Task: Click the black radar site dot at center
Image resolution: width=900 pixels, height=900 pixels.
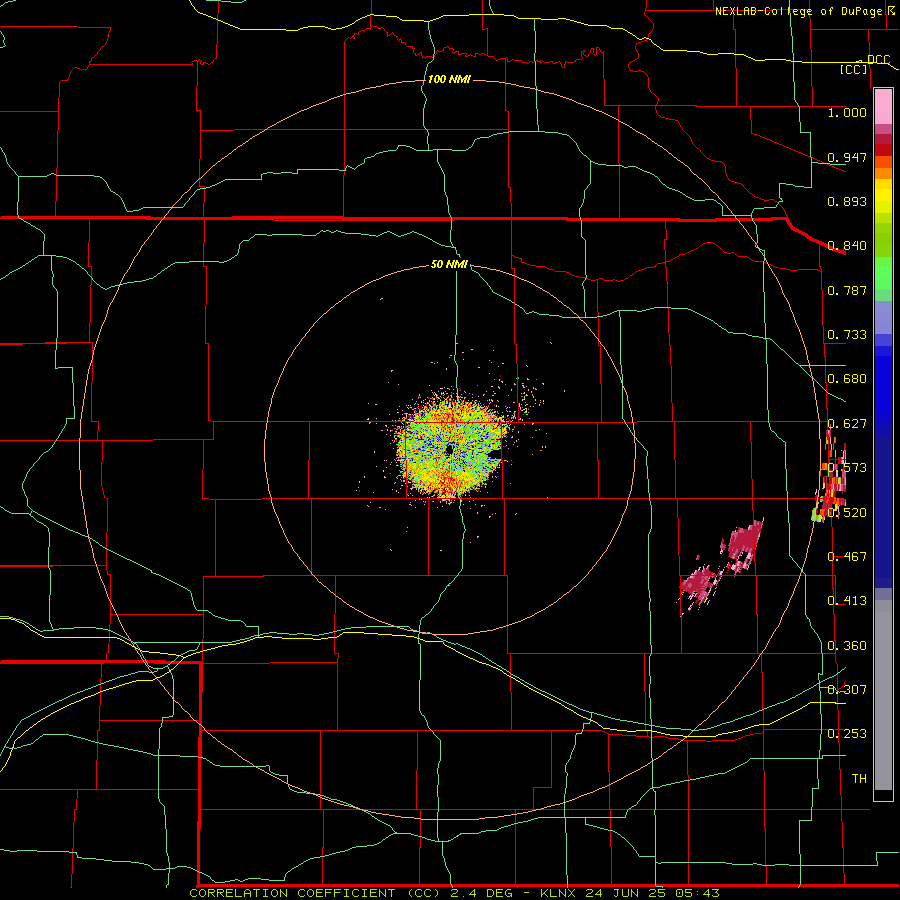Action: pyautogui.click(x=449, y=450)
